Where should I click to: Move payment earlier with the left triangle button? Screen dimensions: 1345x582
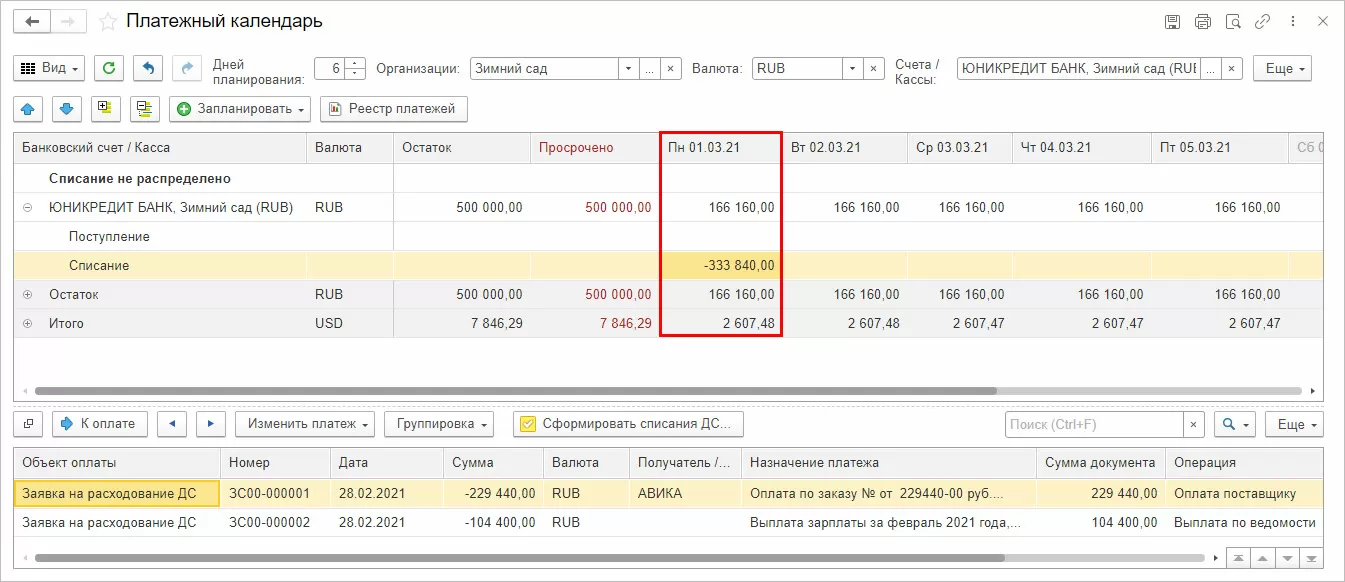tap(172, 424)
